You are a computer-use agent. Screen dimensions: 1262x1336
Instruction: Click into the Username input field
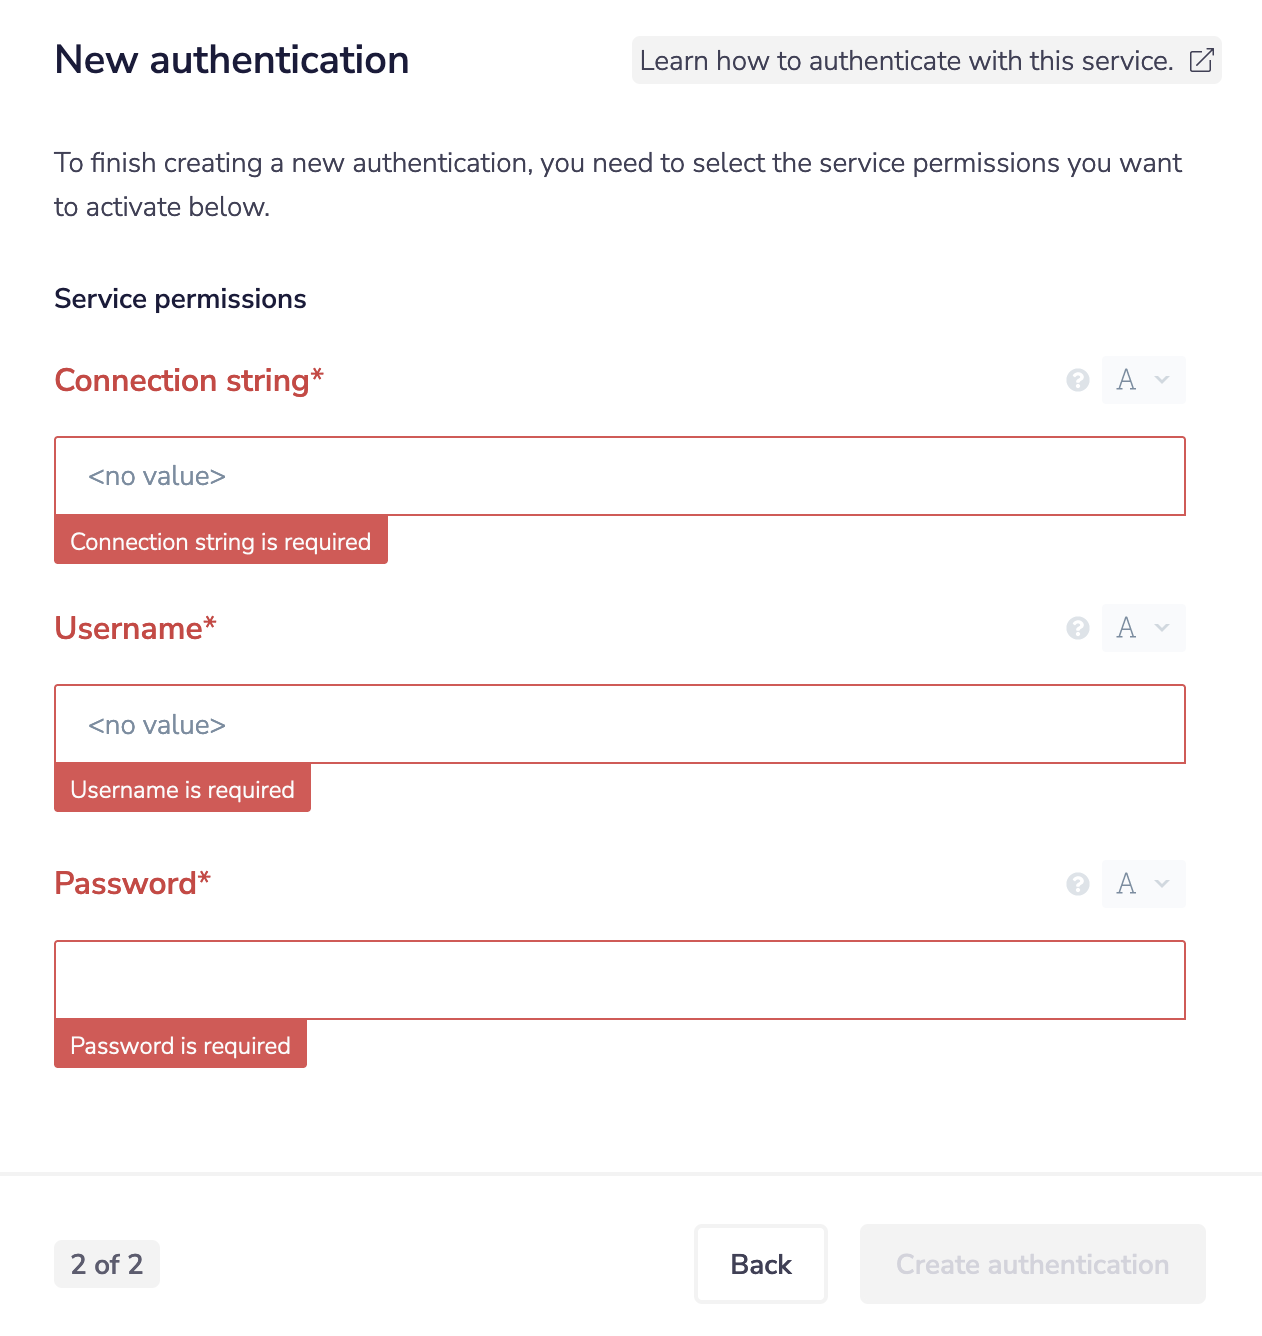620,724
